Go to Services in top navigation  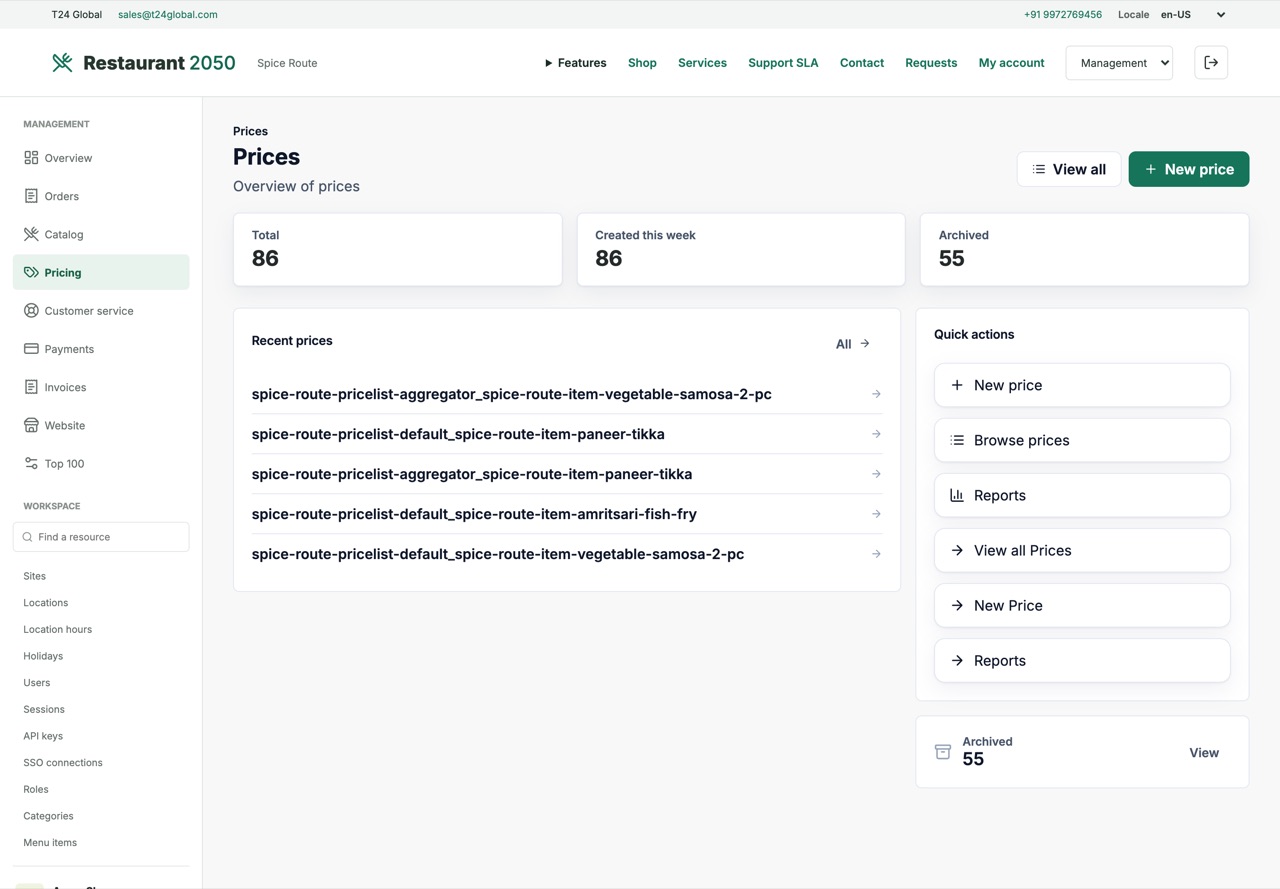(x=702, y=63)
